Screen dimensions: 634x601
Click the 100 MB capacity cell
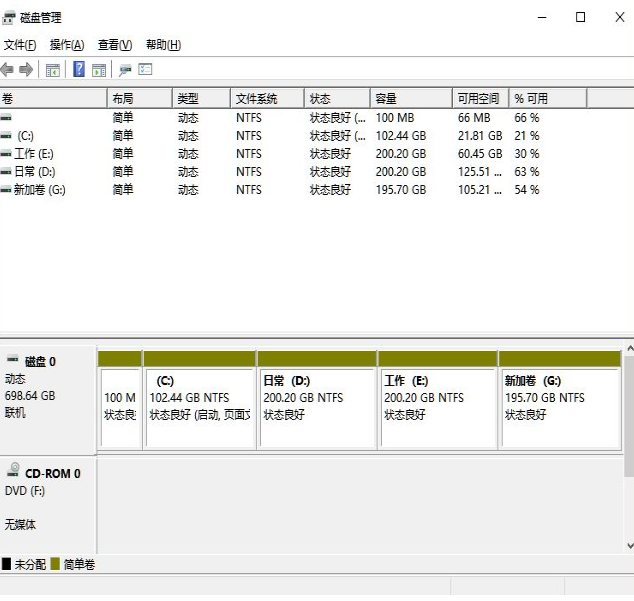tap(395, 118)
